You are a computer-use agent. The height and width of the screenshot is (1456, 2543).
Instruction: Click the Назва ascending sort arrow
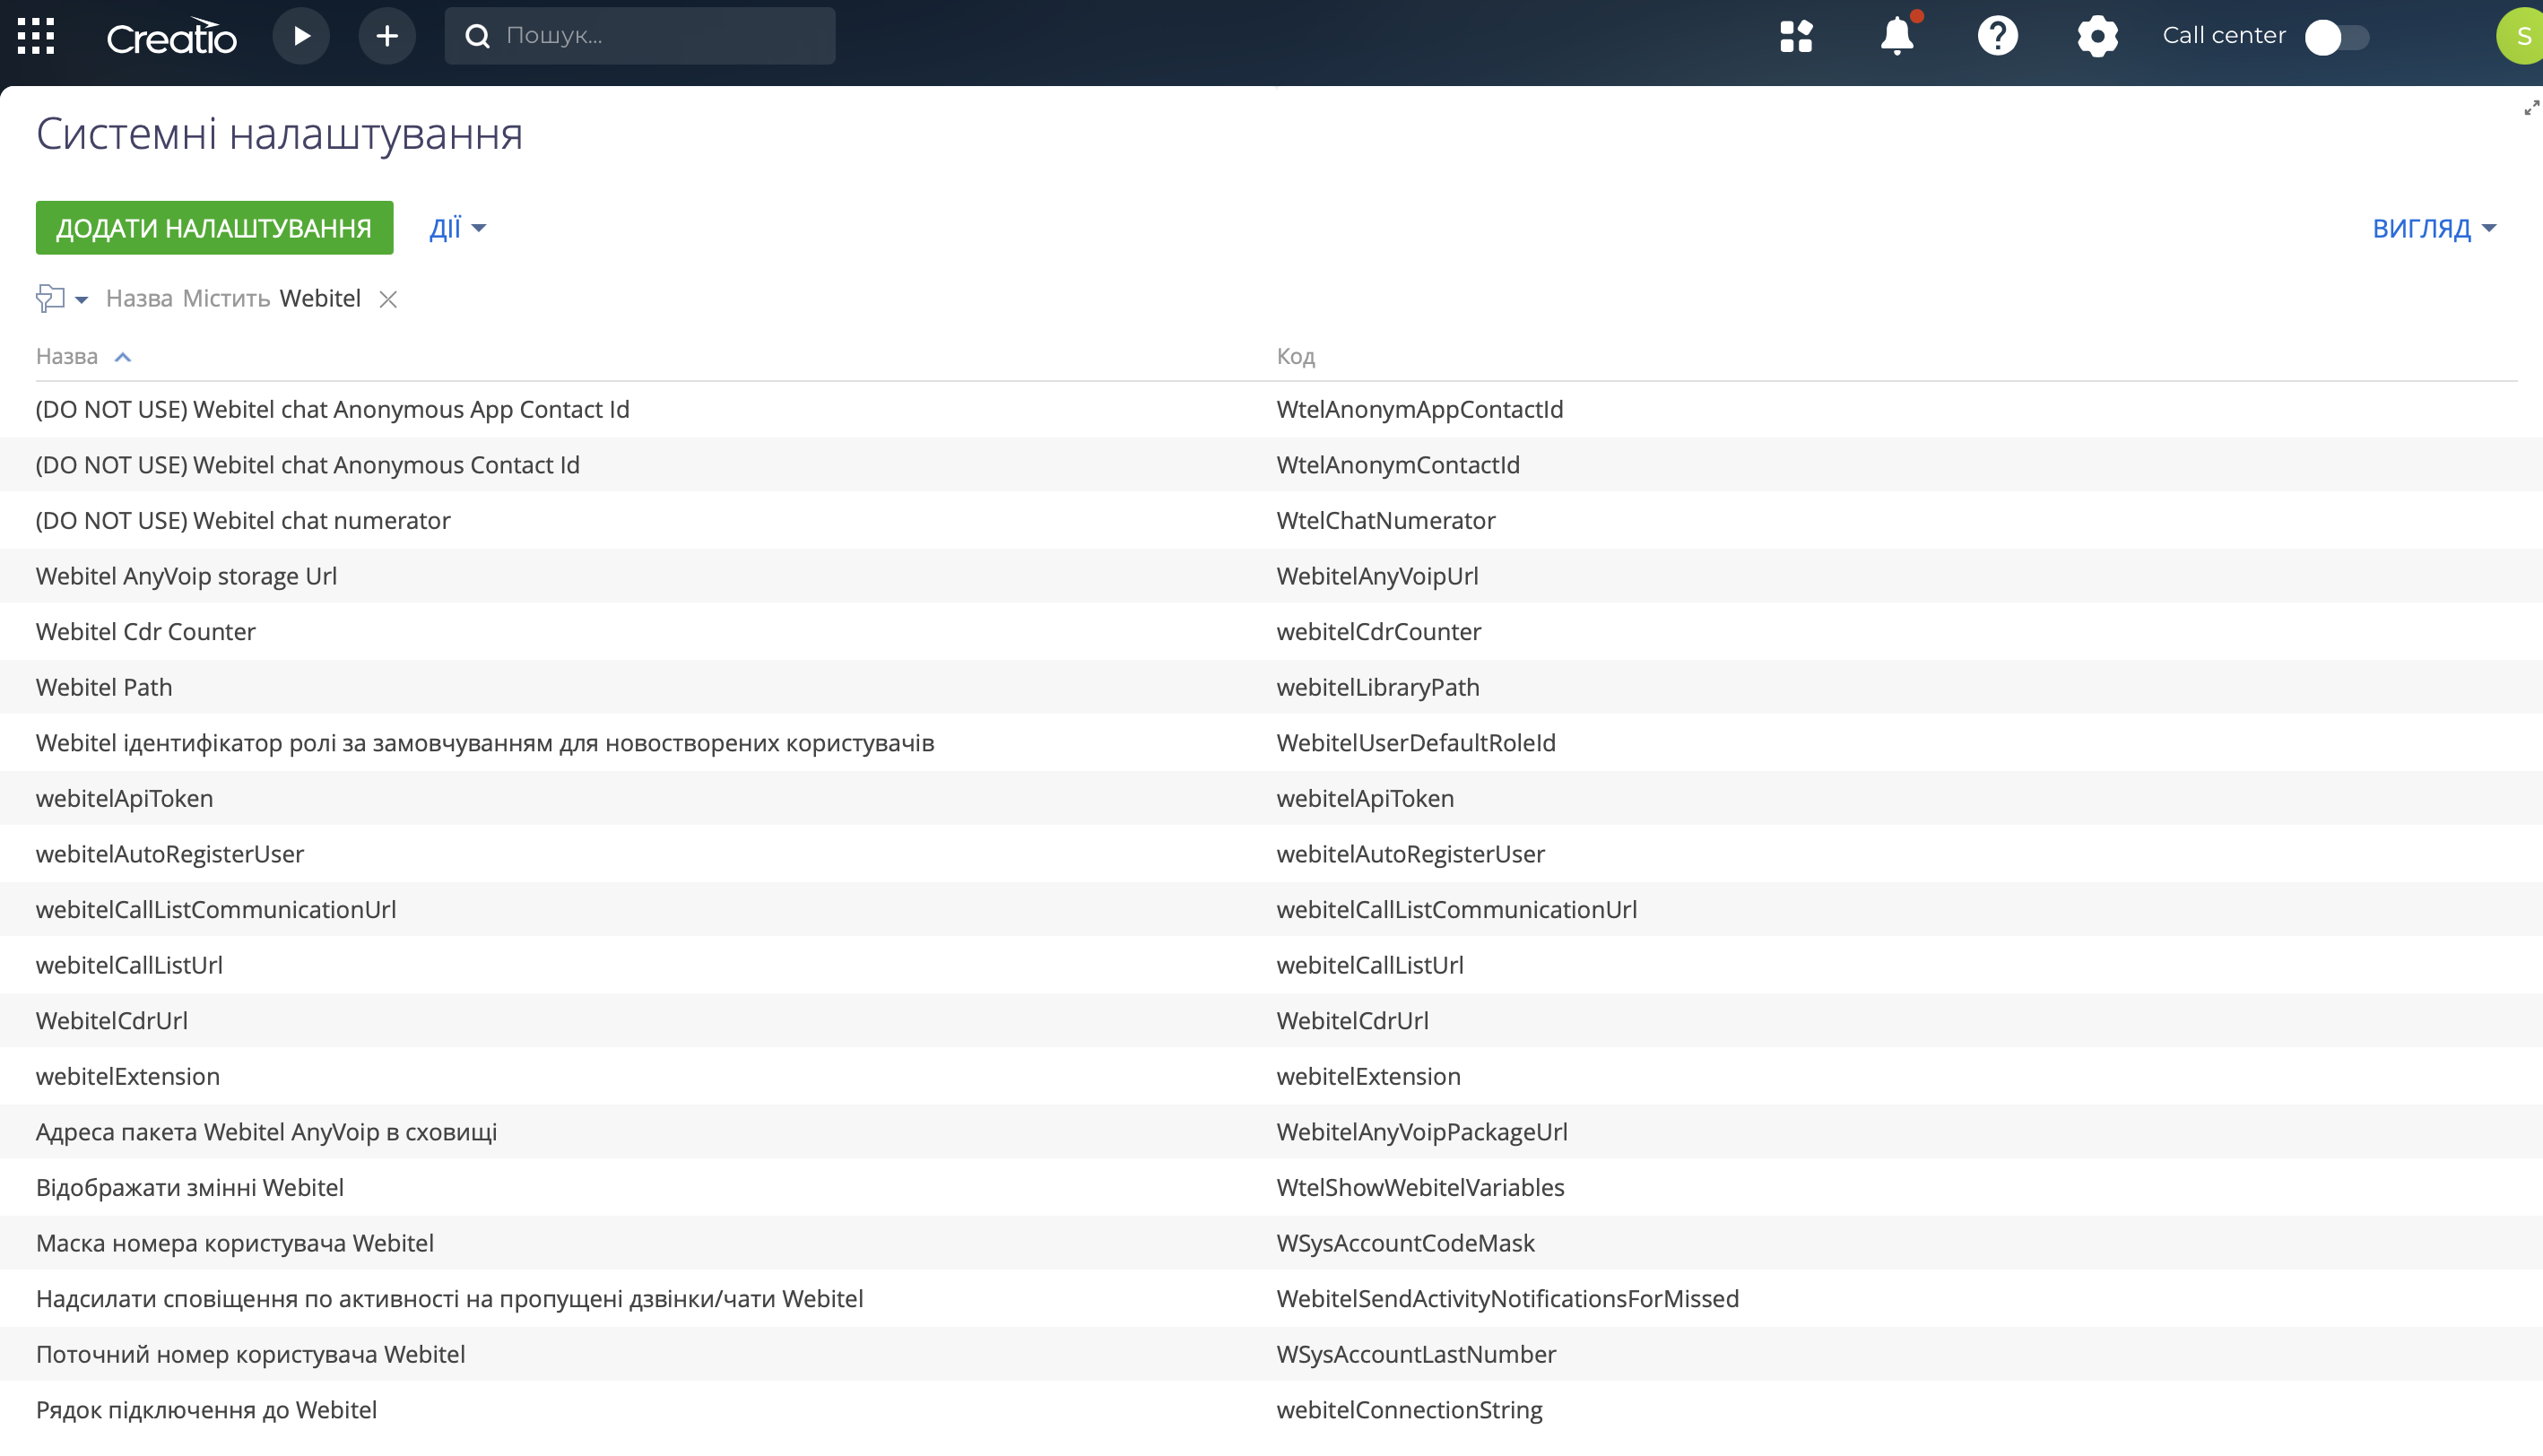tap(123, 357)
